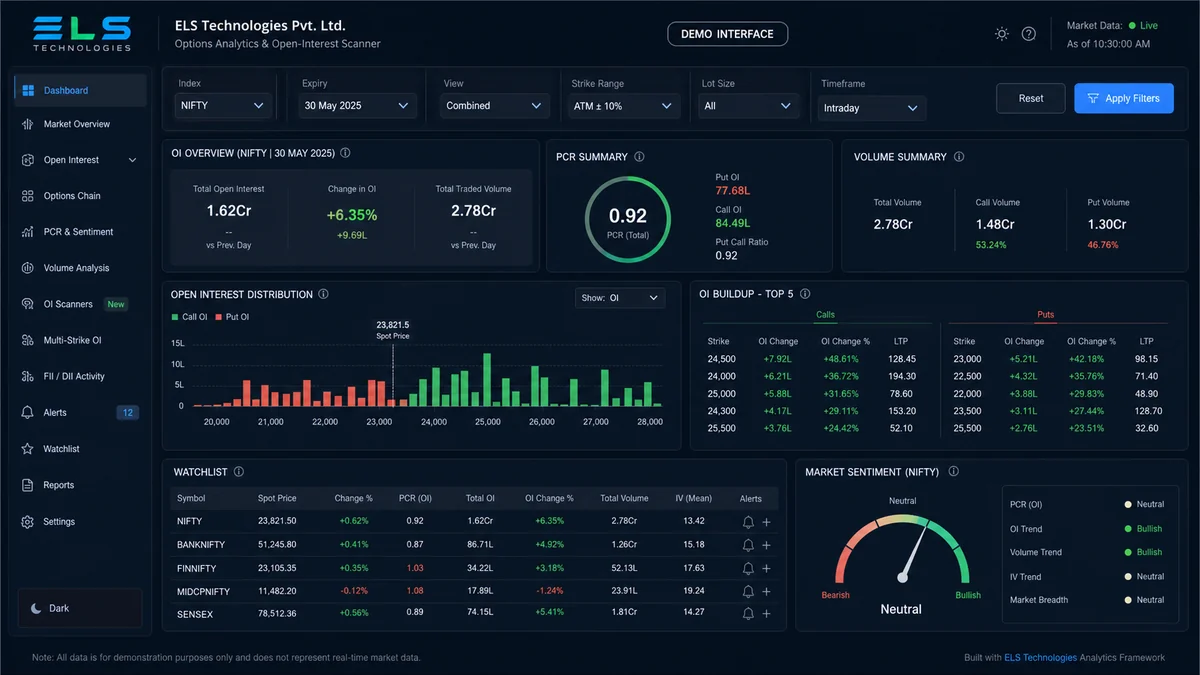Click the alert bell in MIDCPNIFTY row

pyautogui.click(x=748, y=591)
